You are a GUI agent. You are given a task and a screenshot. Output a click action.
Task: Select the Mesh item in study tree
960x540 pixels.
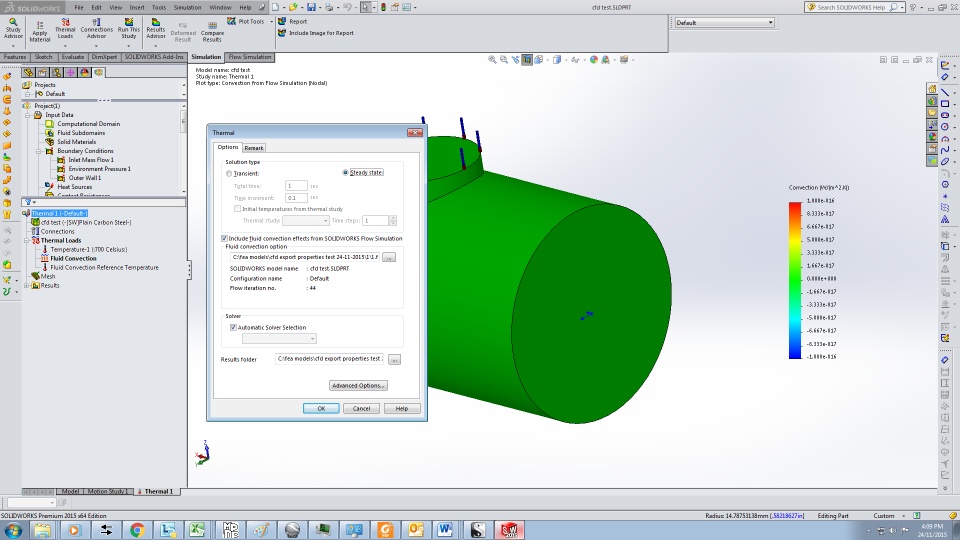click(x=45, y=276)
